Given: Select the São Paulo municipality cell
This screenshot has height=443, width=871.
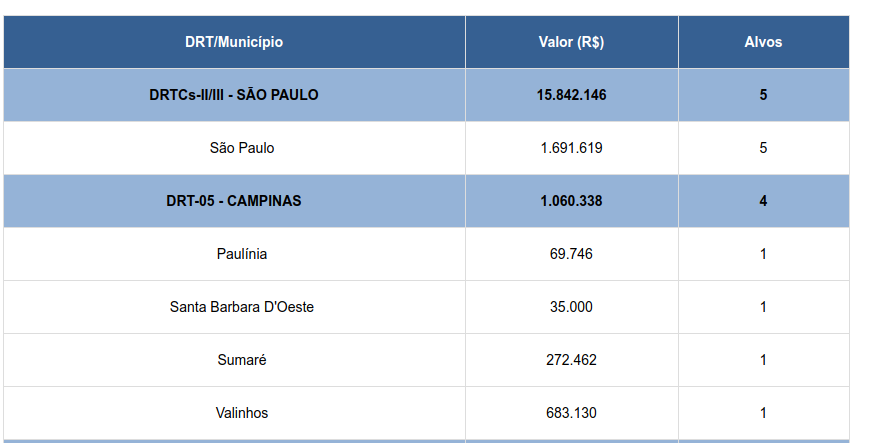Looking at the screenshot, I should [234, 148].
